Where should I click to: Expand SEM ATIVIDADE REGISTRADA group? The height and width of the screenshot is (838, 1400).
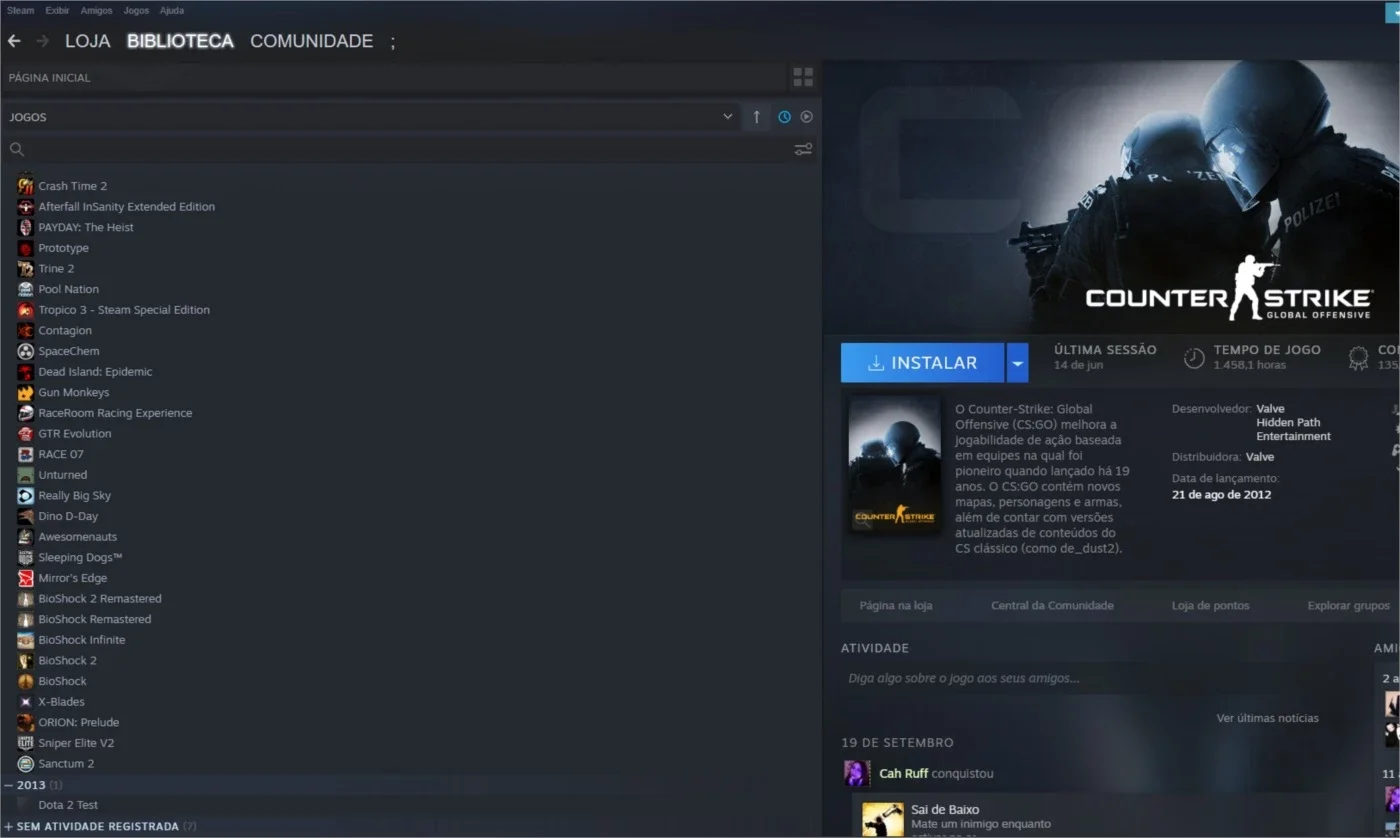(x=9, y=827)
